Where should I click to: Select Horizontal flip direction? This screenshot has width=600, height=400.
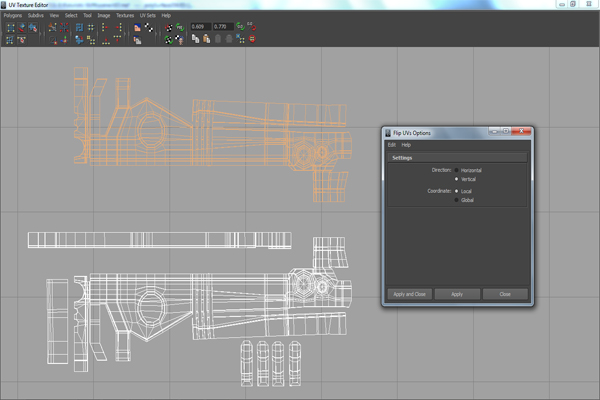tap(457, 170)
